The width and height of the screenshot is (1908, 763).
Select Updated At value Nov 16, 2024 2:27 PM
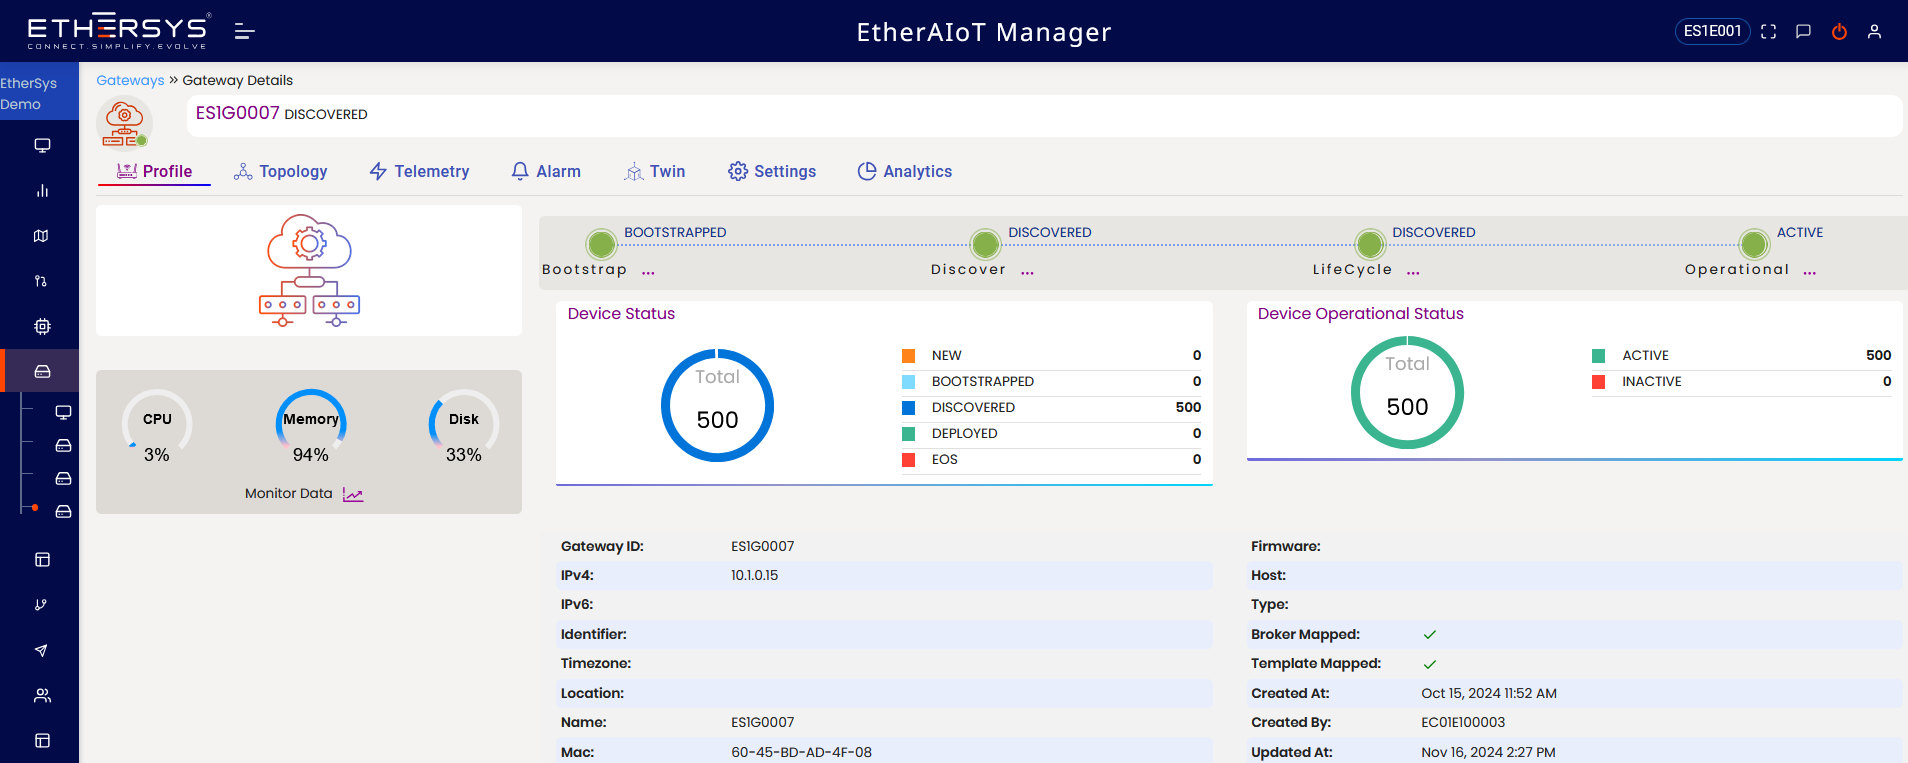(1488, 752)
